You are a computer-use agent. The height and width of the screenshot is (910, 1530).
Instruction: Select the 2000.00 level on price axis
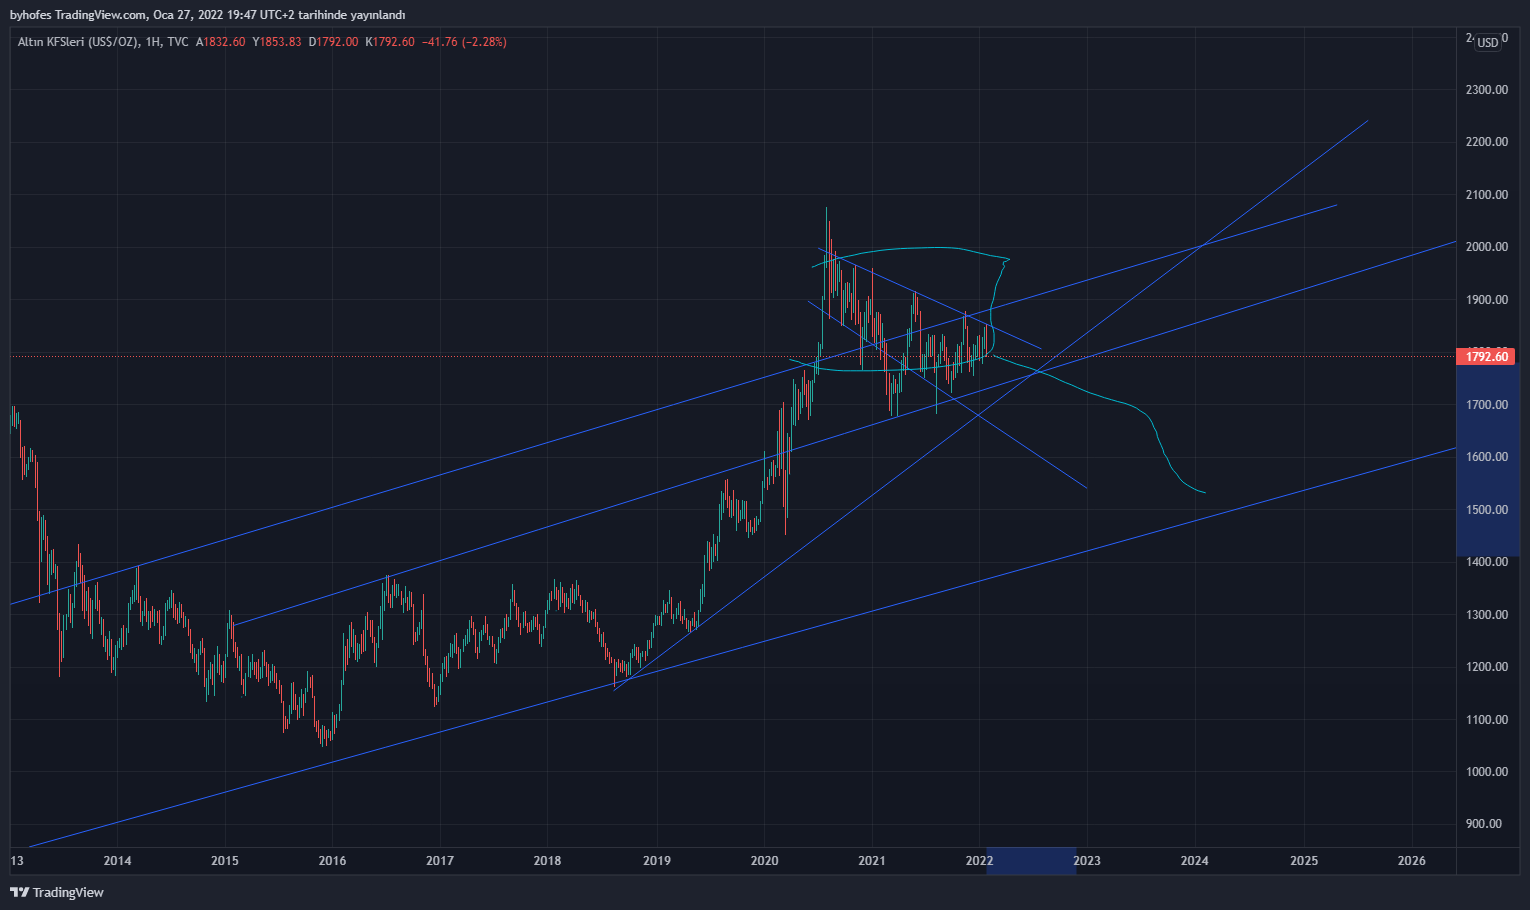click(1486, 247)
